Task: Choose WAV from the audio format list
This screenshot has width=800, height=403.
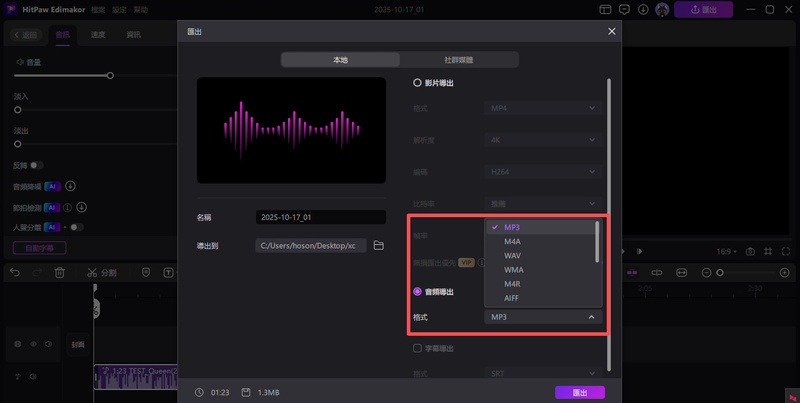Action: pos(512,256)
